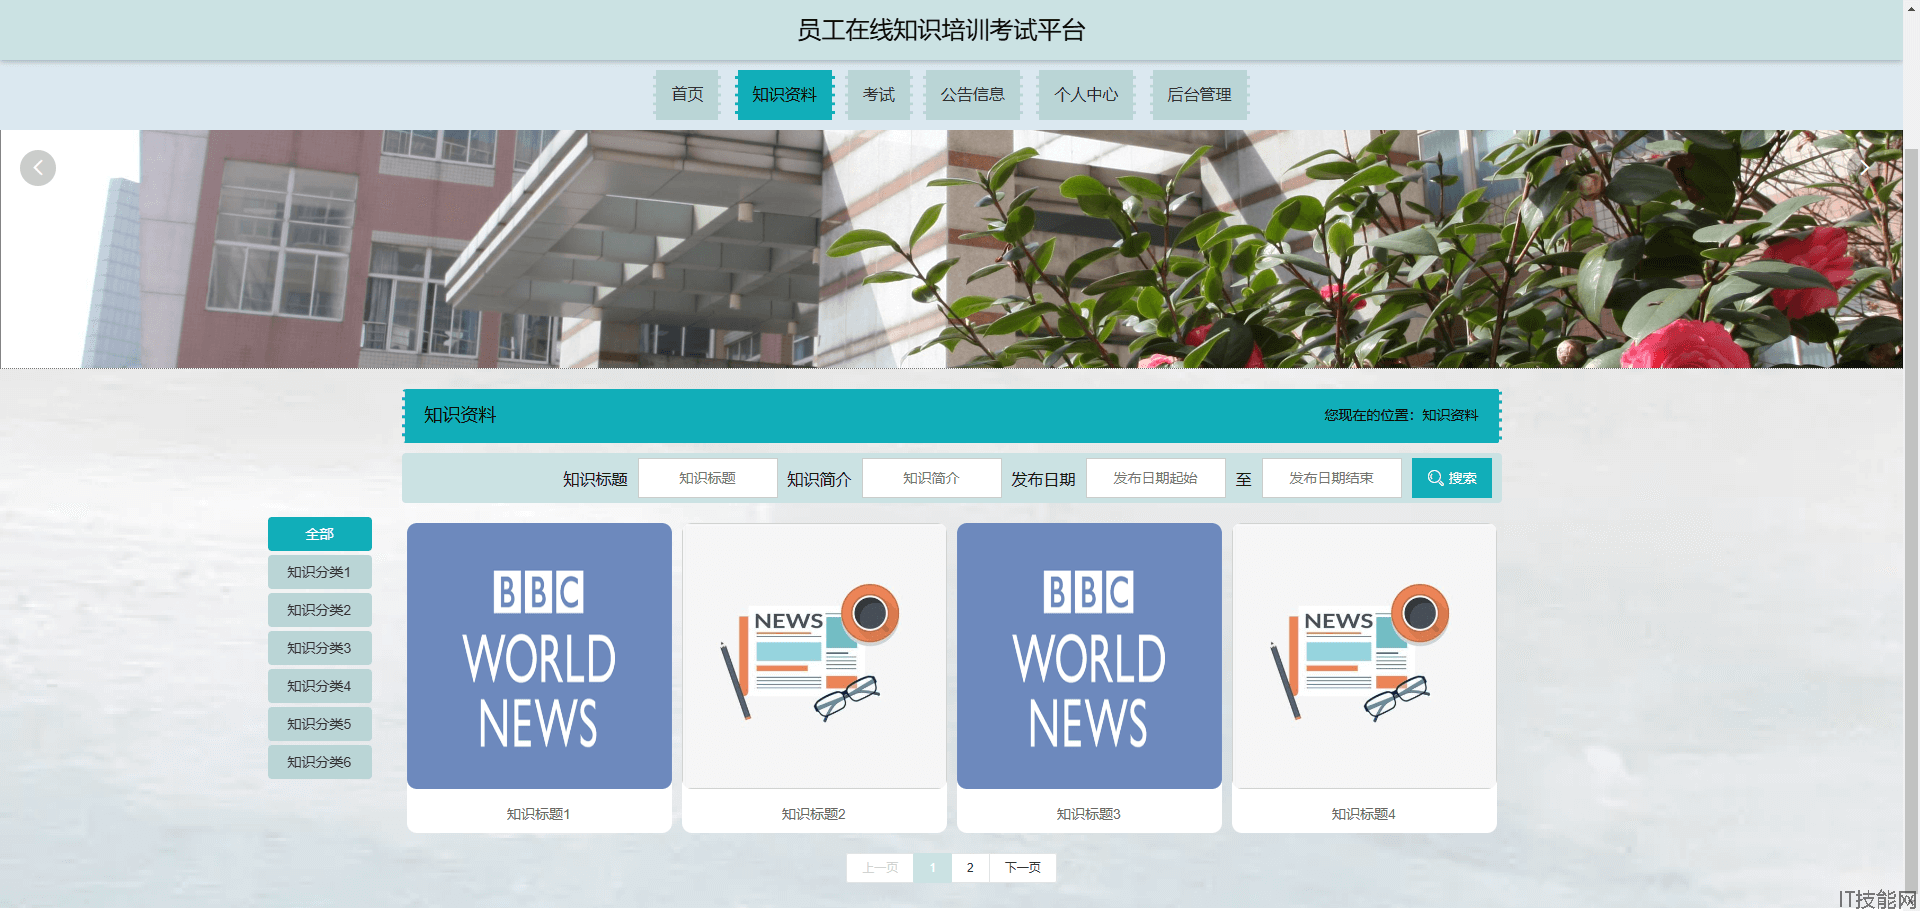
Task: Click the site title 员工在线知识培训考试平台
Action: coord(941,30)
